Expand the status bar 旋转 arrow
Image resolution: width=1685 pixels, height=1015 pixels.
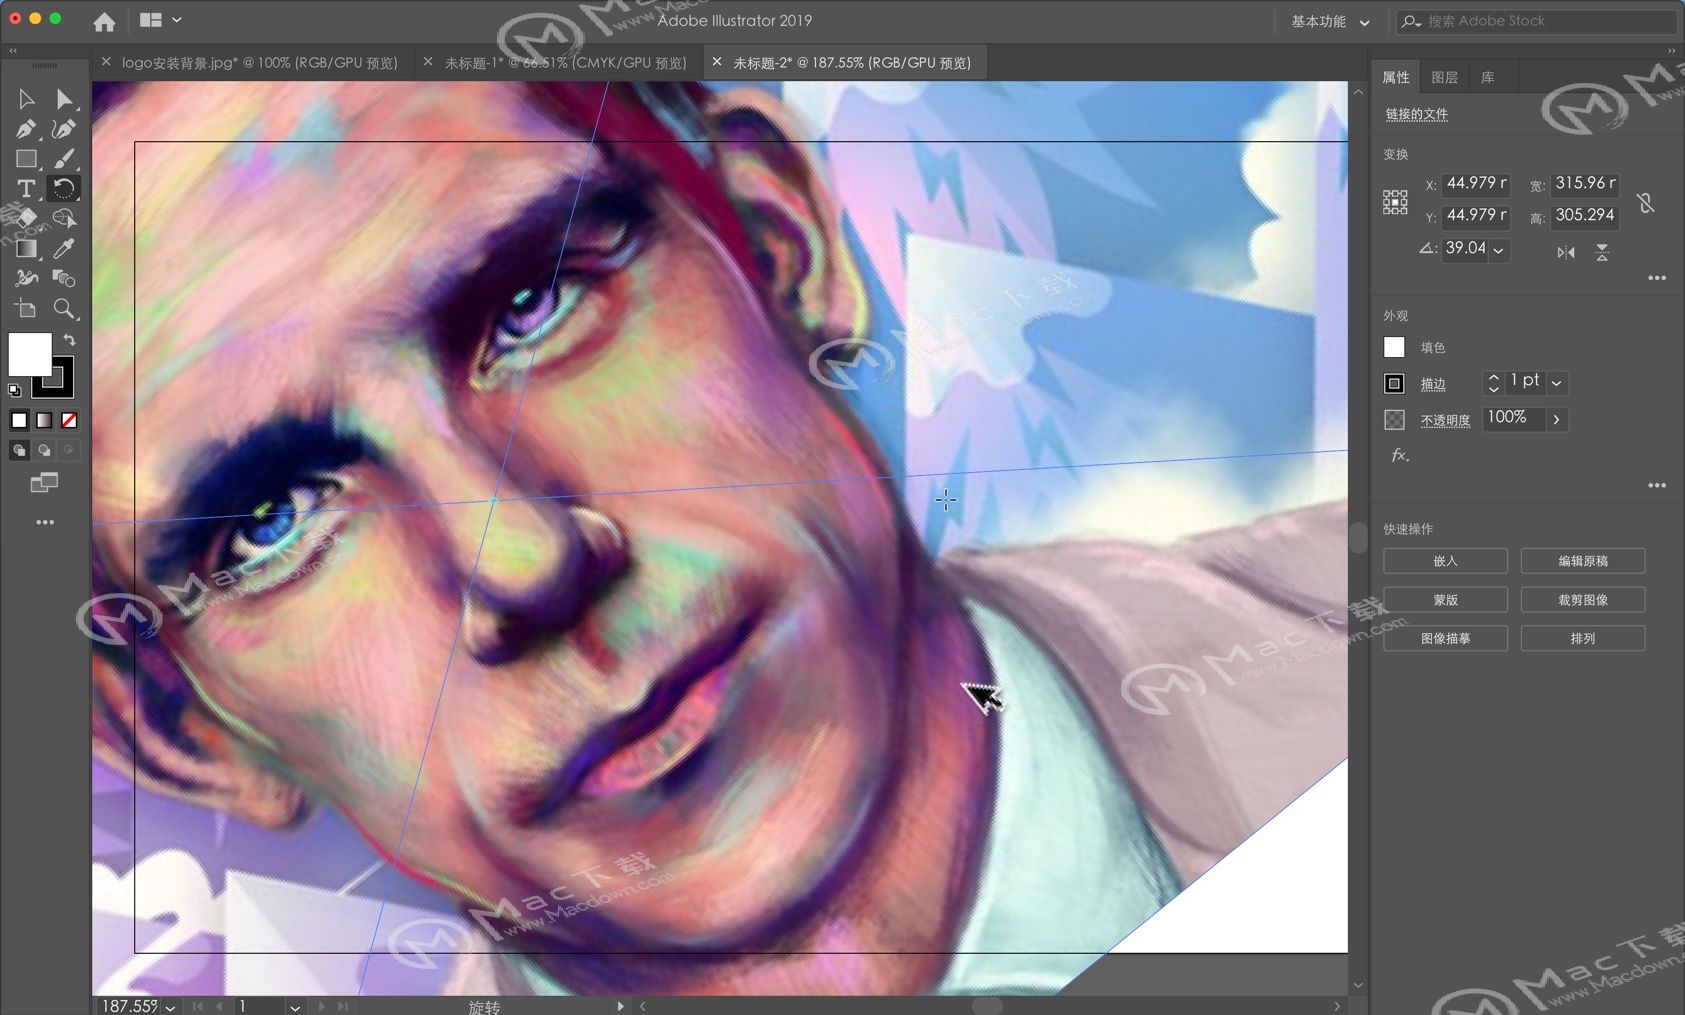pyautogui.click(x=621, y=1006)
